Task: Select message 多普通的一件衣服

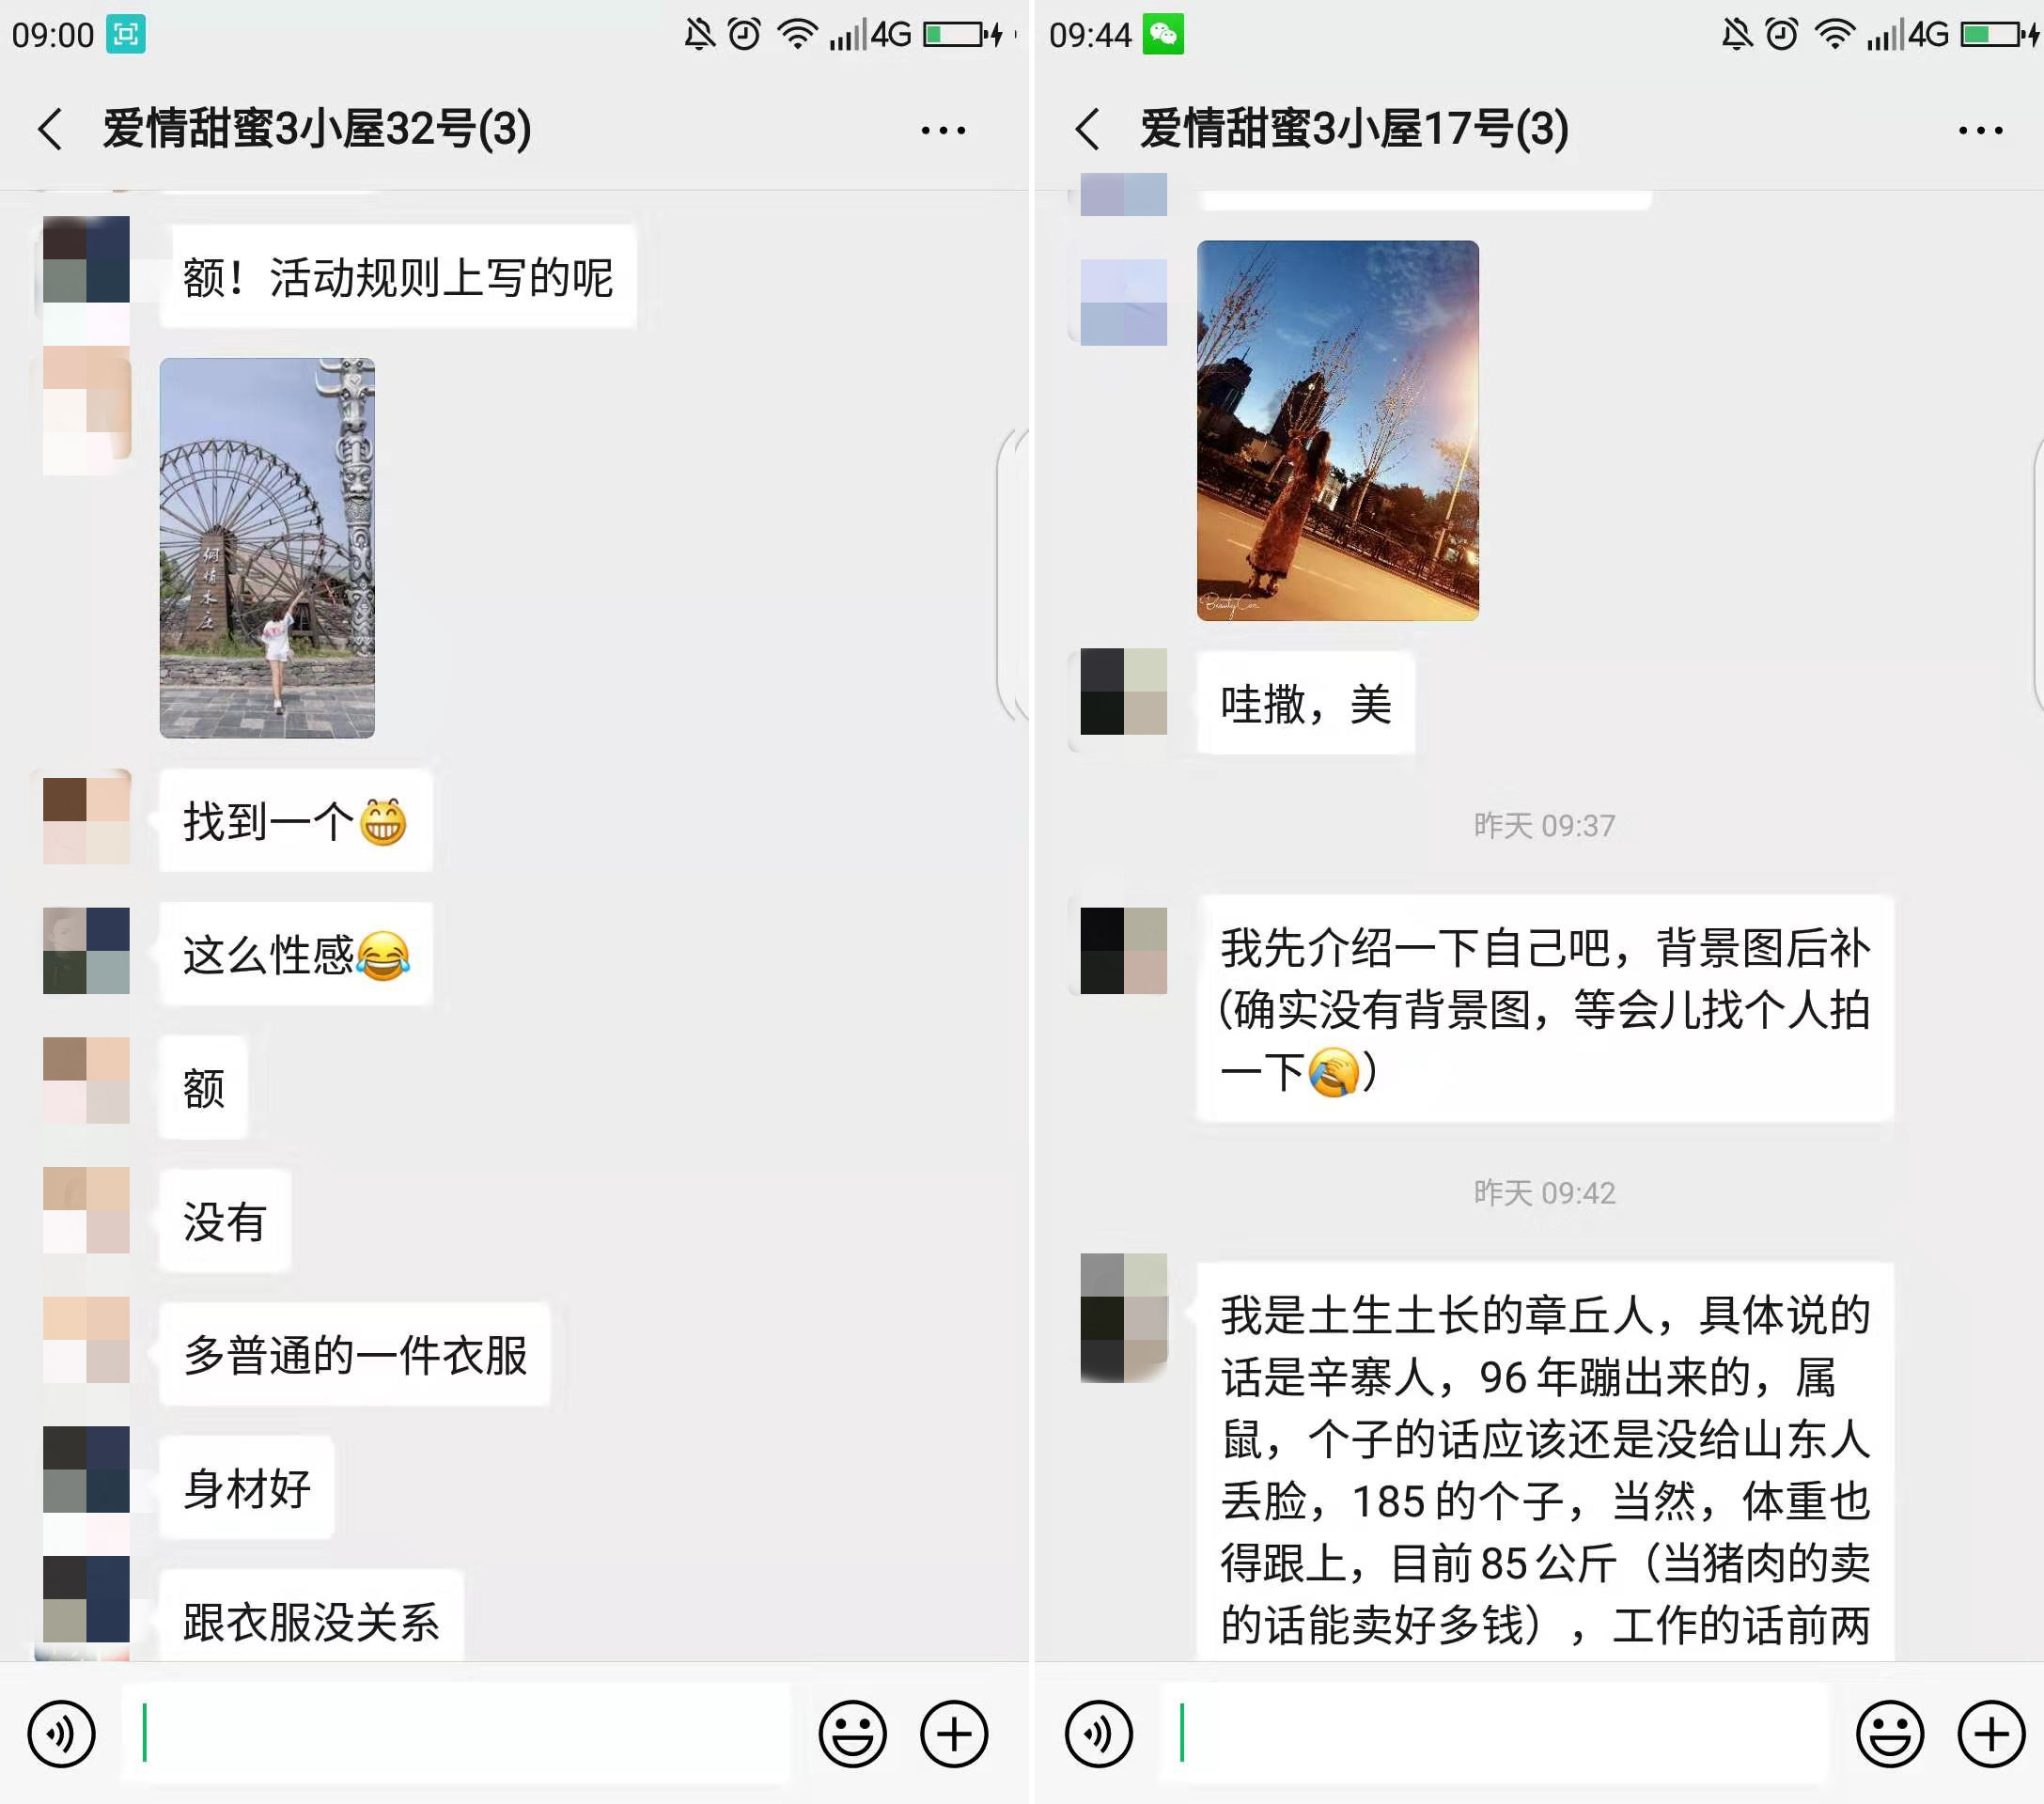Action: 355,1355
